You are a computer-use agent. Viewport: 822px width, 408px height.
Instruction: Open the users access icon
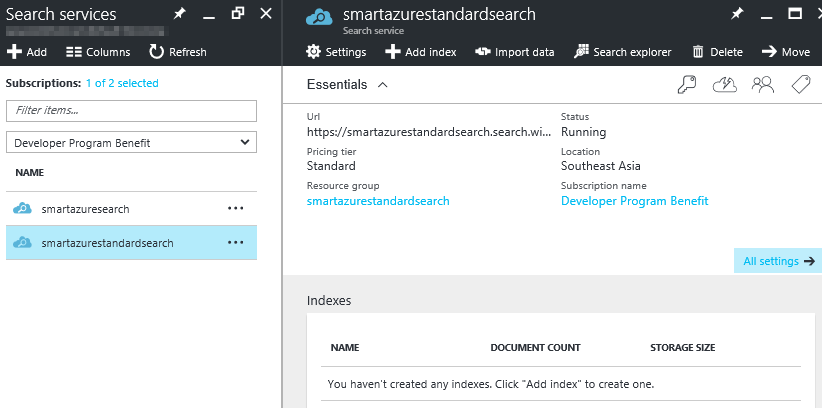[x=763, y=84]
